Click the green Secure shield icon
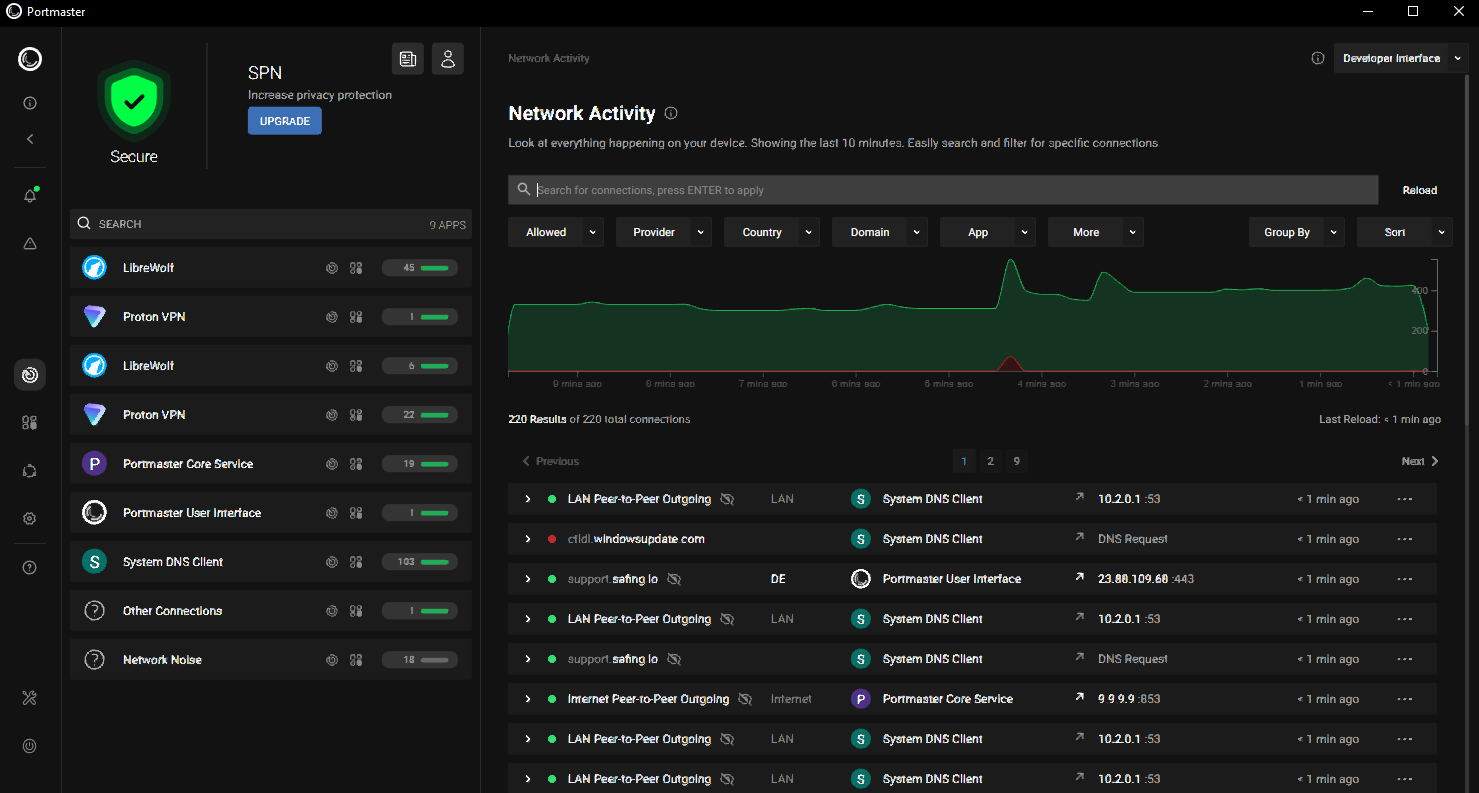This screenshot has width=1479, height=793. pyautogui.click(x=134, y=102)
